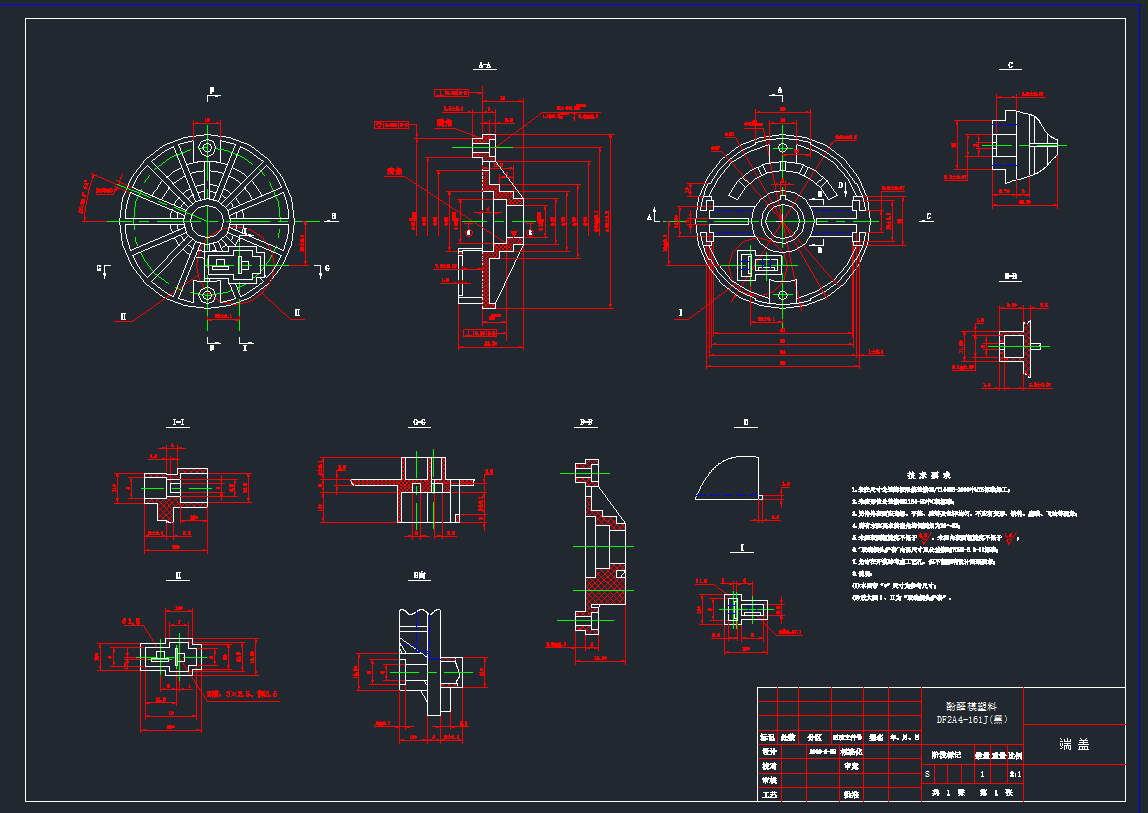Click bottom mounting hole in left view
The width and height of the screenshot is (1148, 813).
click(x=207, y=294)
